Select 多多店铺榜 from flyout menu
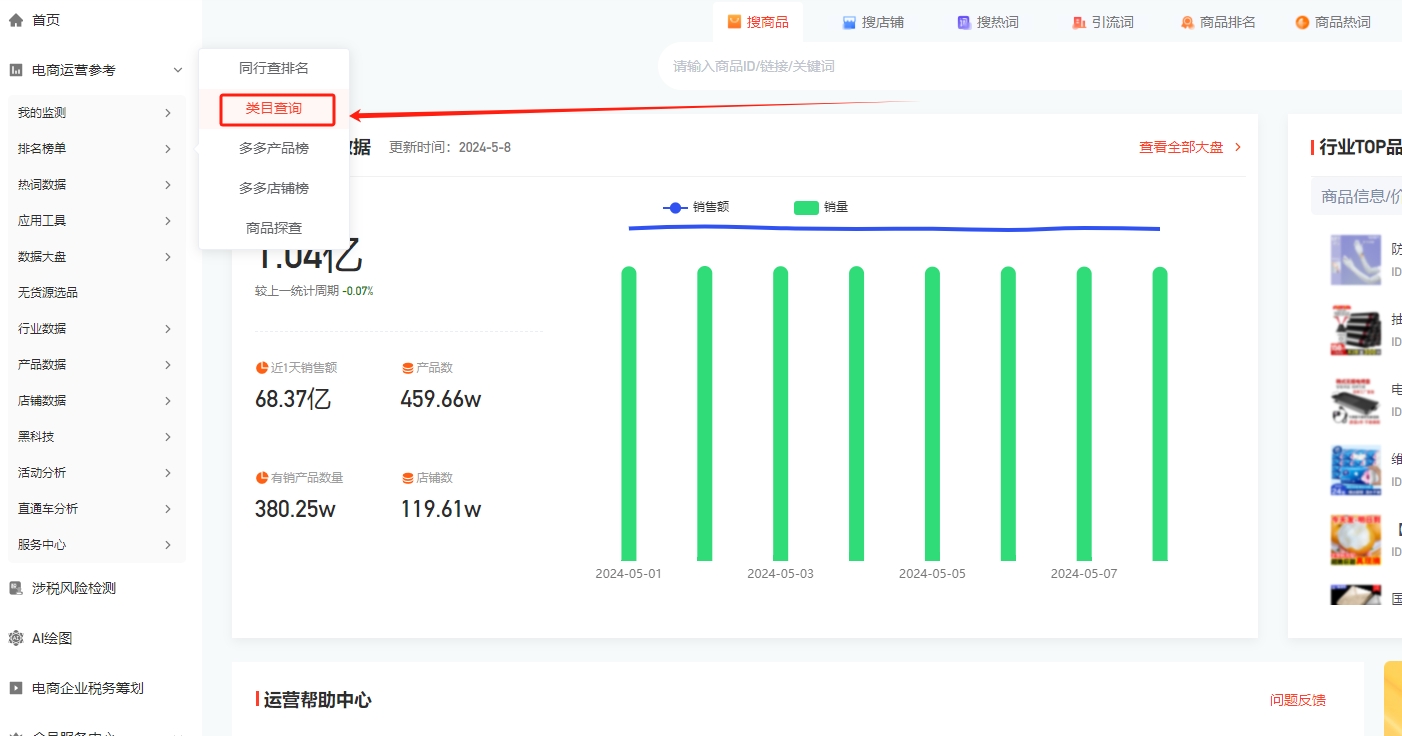1402x736 pixels. tap(274, 188)
